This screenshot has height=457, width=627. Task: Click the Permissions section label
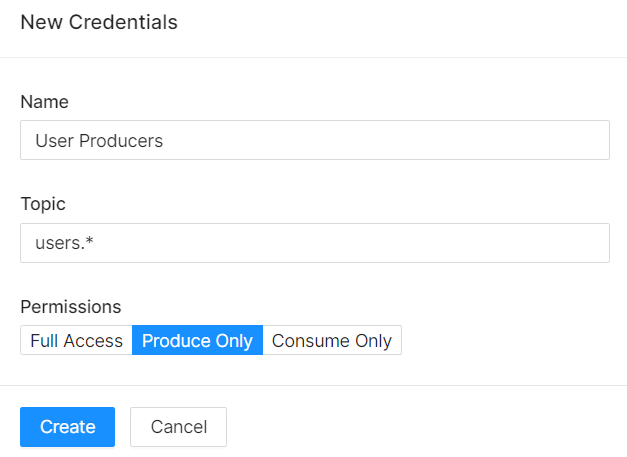(x=71, y=307)
